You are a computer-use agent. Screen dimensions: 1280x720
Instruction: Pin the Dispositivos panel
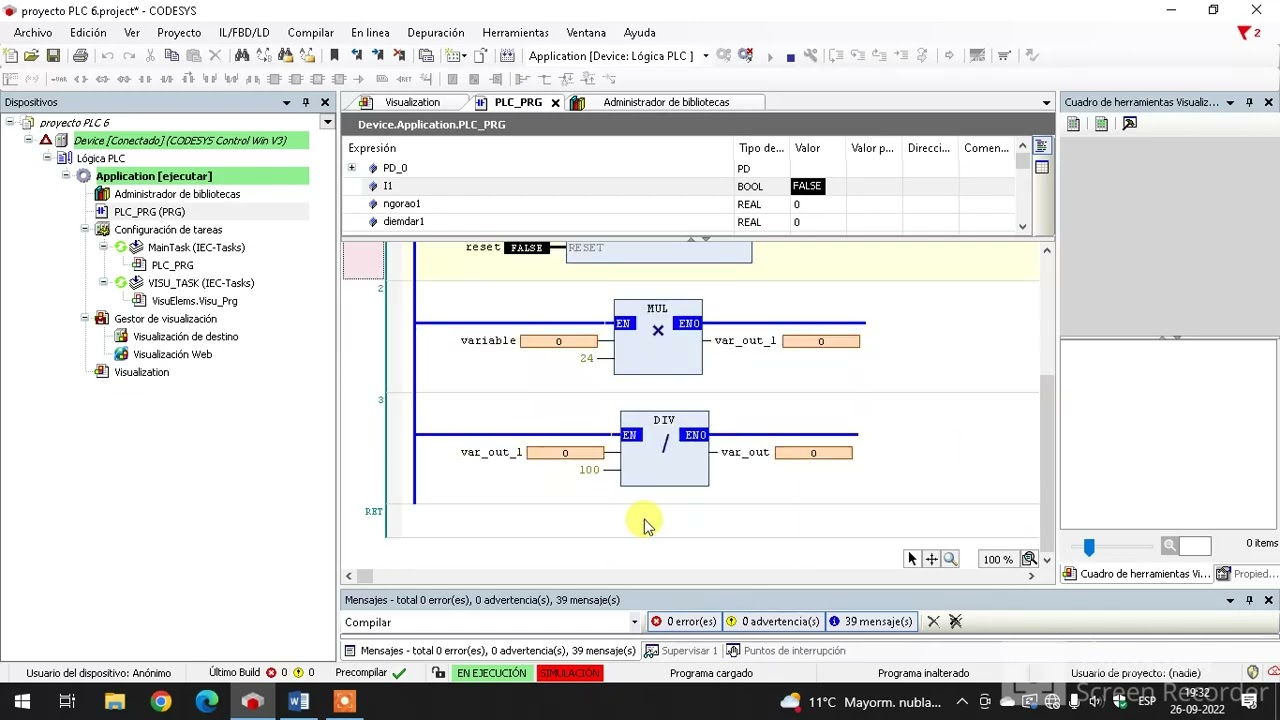click(306, 102)
